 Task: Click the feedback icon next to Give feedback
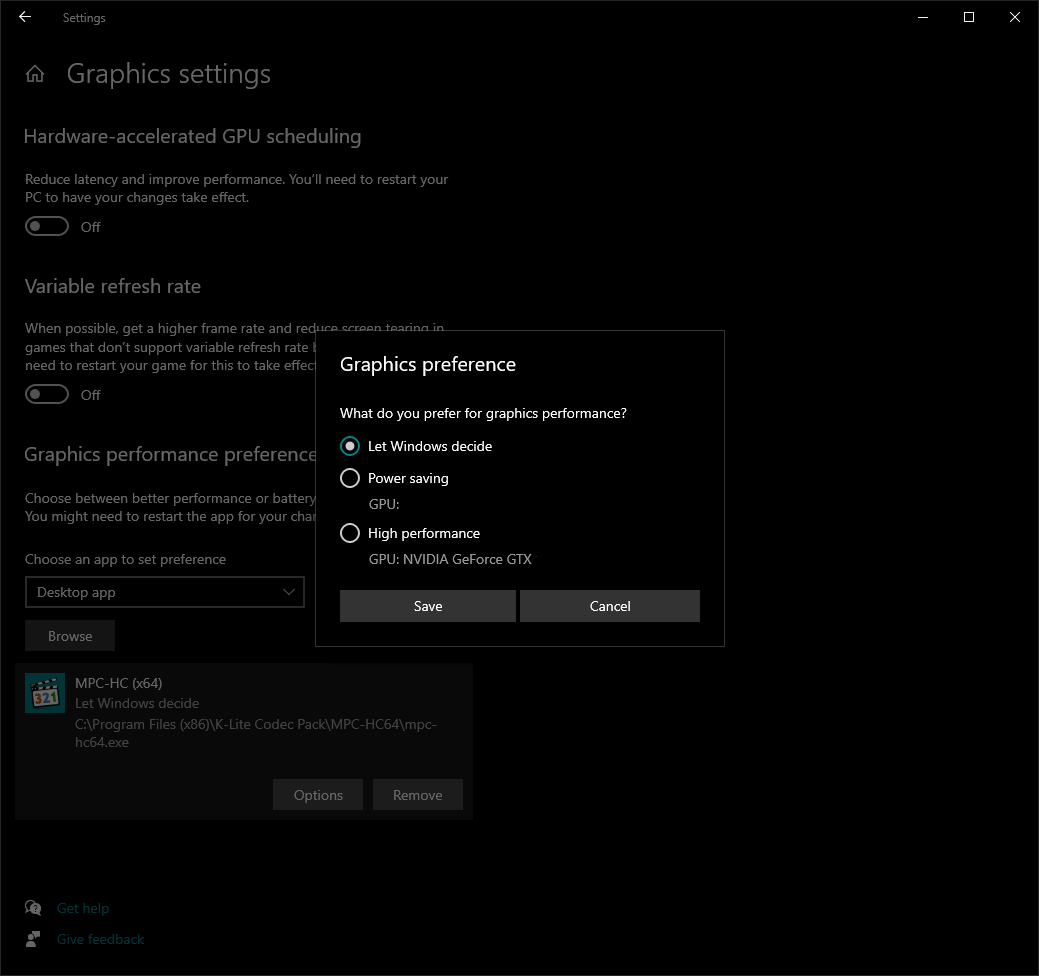pyautogui.click(x=33, y=938)
